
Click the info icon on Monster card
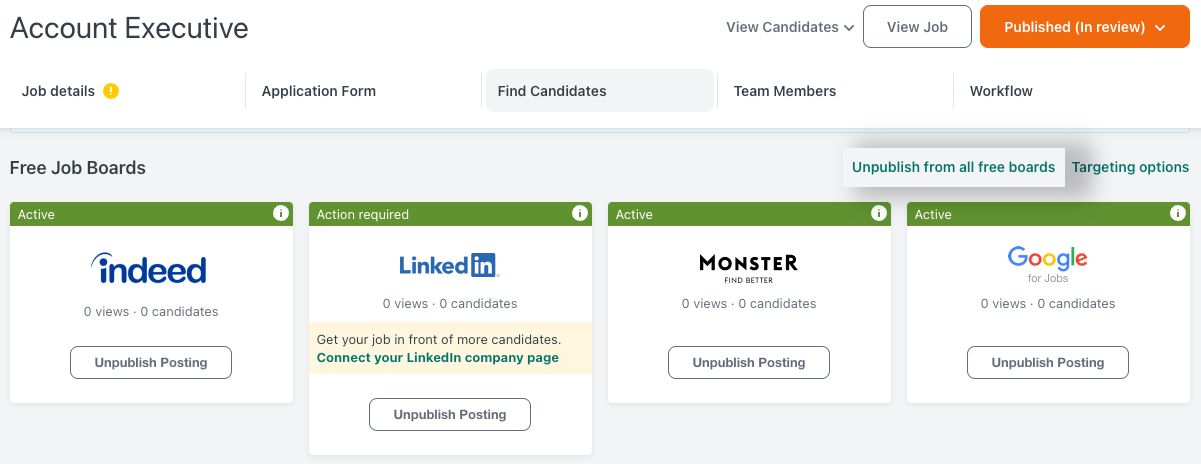pos(878,213)
